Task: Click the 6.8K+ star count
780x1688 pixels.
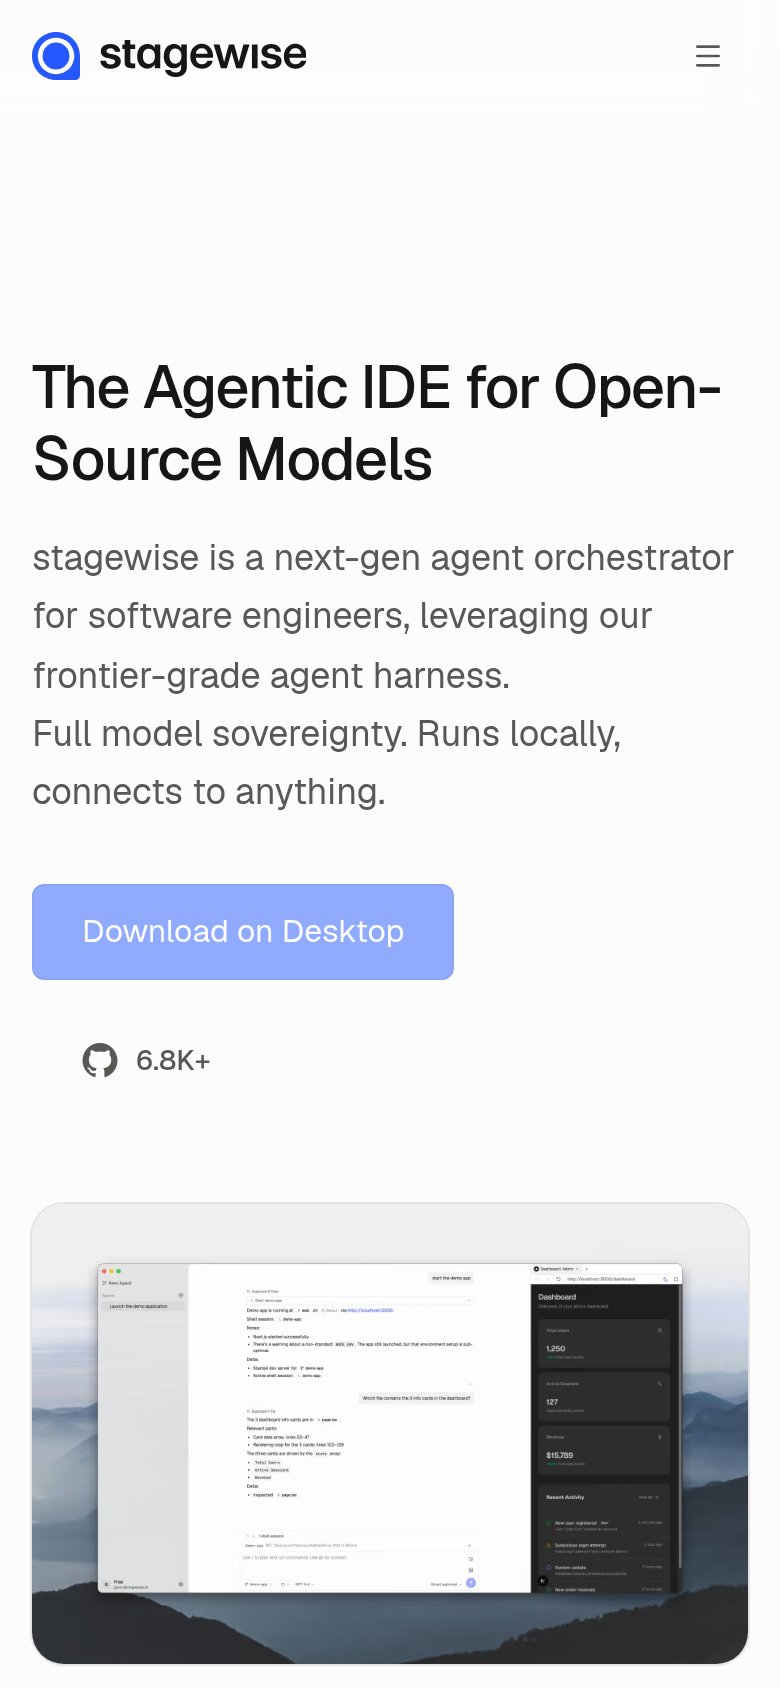Action: (173, 1061)
